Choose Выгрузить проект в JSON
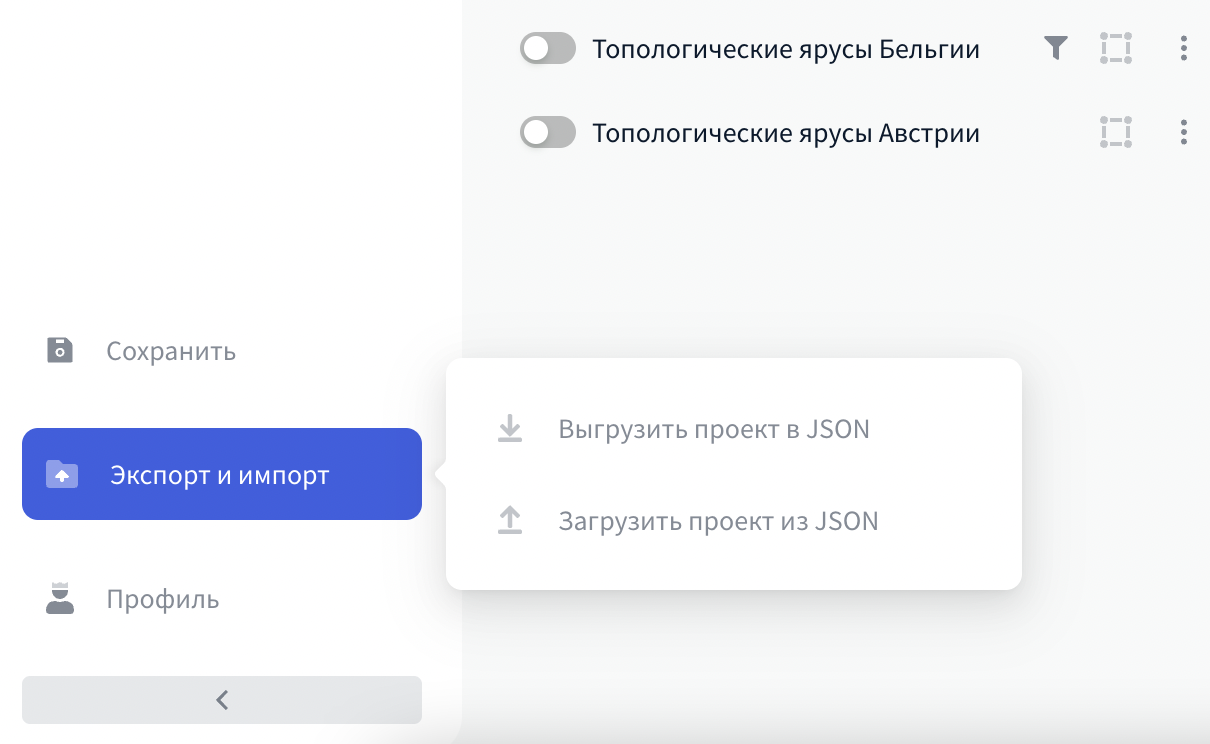The height and width of the screenshot is (744, 1210). pyautogui.click(x=714, y=430)
